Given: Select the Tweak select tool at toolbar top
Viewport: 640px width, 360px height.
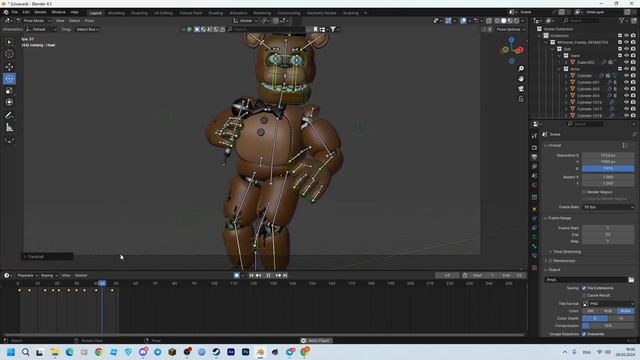Looking at the screenshot, I should click(x=9, y=42).
